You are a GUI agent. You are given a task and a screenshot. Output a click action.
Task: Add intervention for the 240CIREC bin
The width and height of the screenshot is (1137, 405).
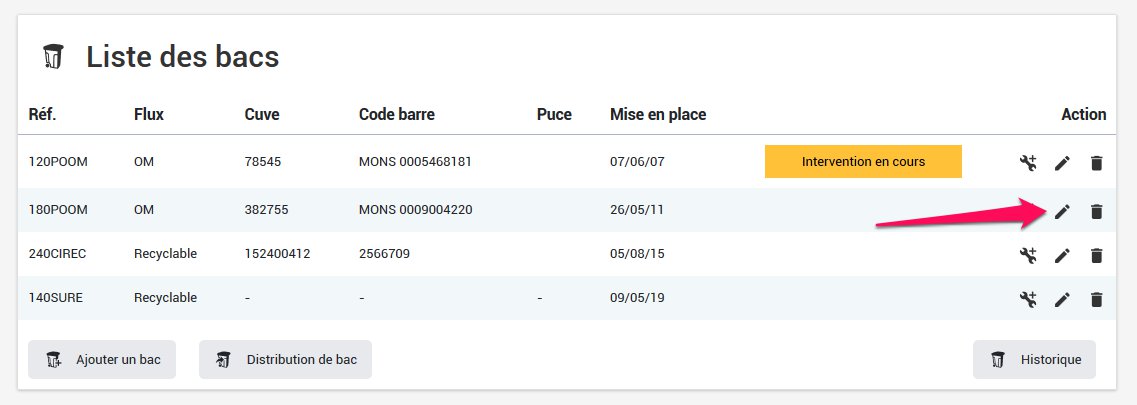point(1028,255)
